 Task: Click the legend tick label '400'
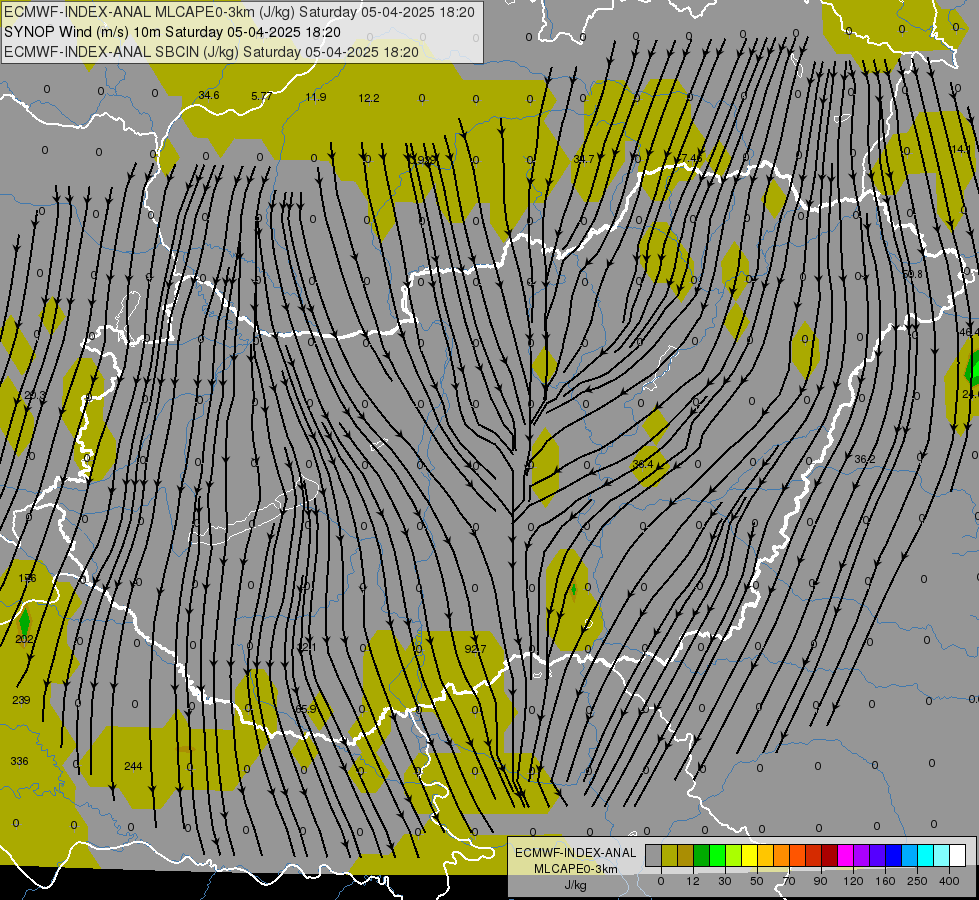tap(949, 881)
